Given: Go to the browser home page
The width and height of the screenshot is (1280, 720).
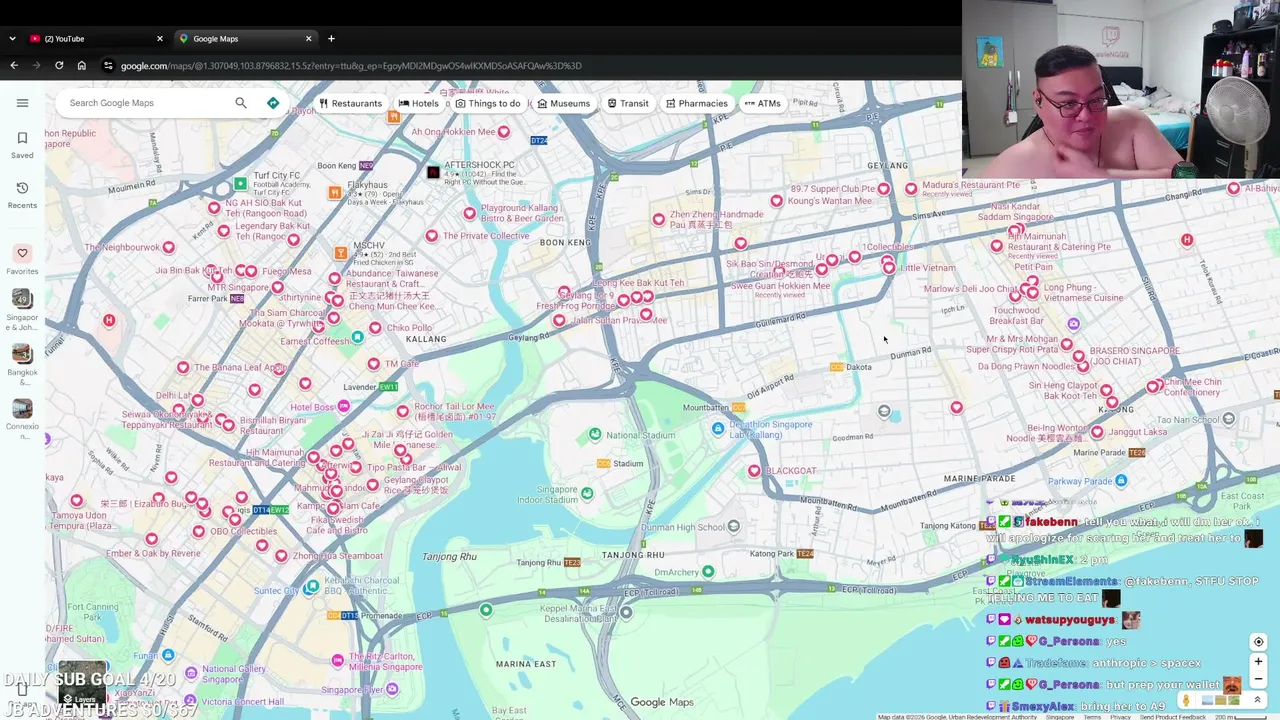Looking at the screenshot, I should 82,66.
